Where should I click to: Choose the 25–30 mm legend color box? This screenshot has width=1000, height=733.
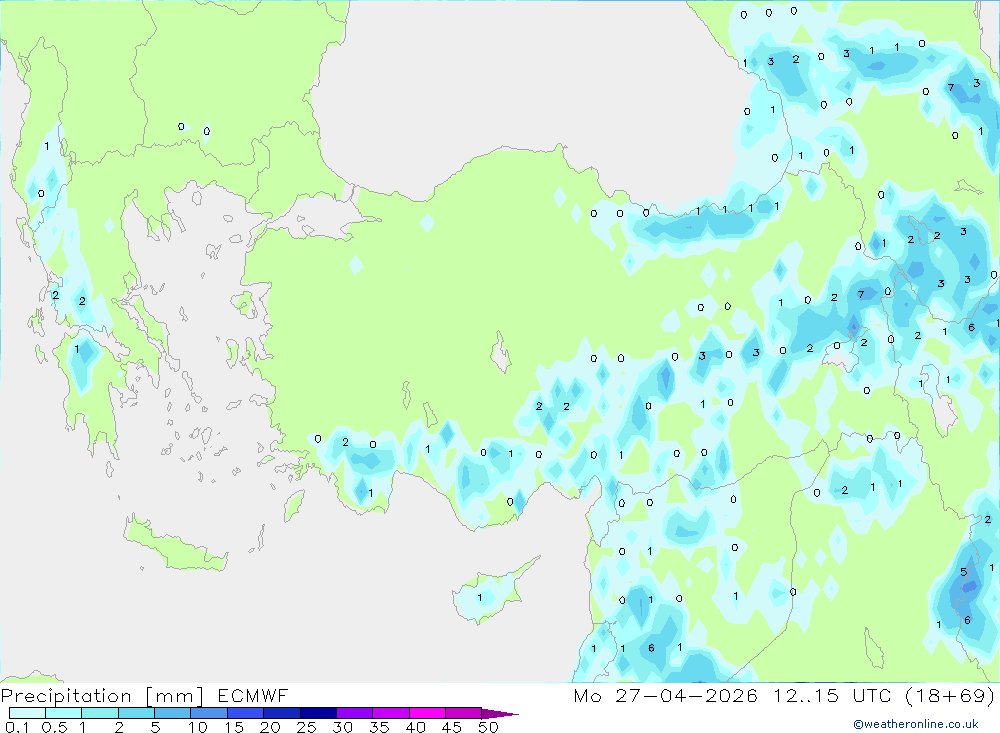(x=318, y=713)
